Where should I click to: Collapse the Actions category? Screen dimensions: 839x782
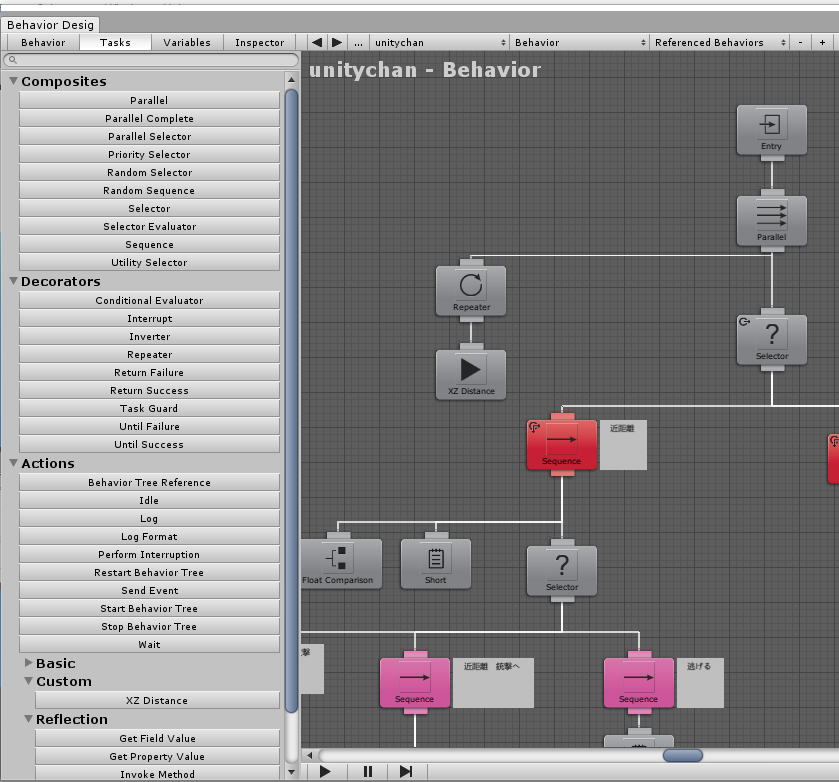14,463
